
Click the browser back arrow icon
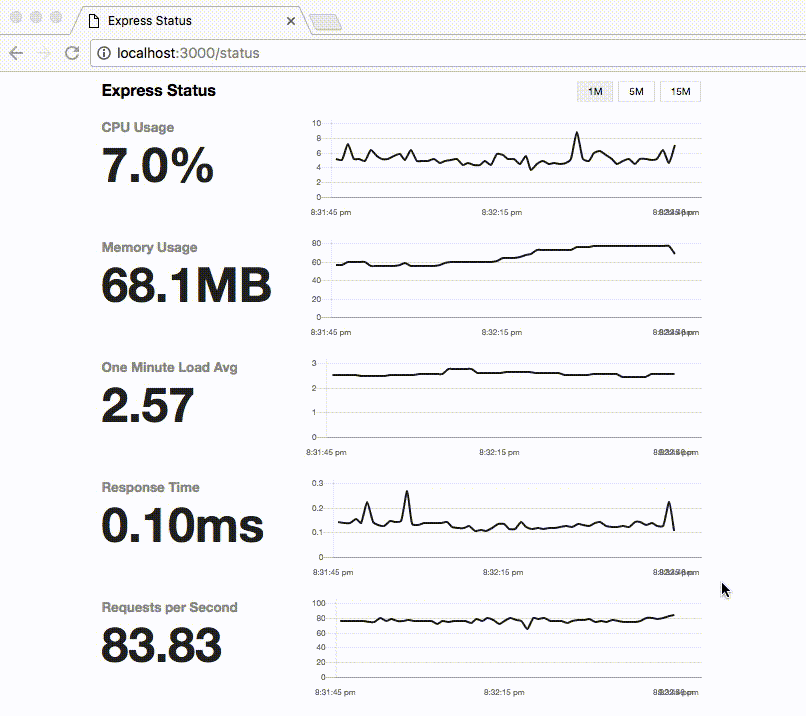16,53
